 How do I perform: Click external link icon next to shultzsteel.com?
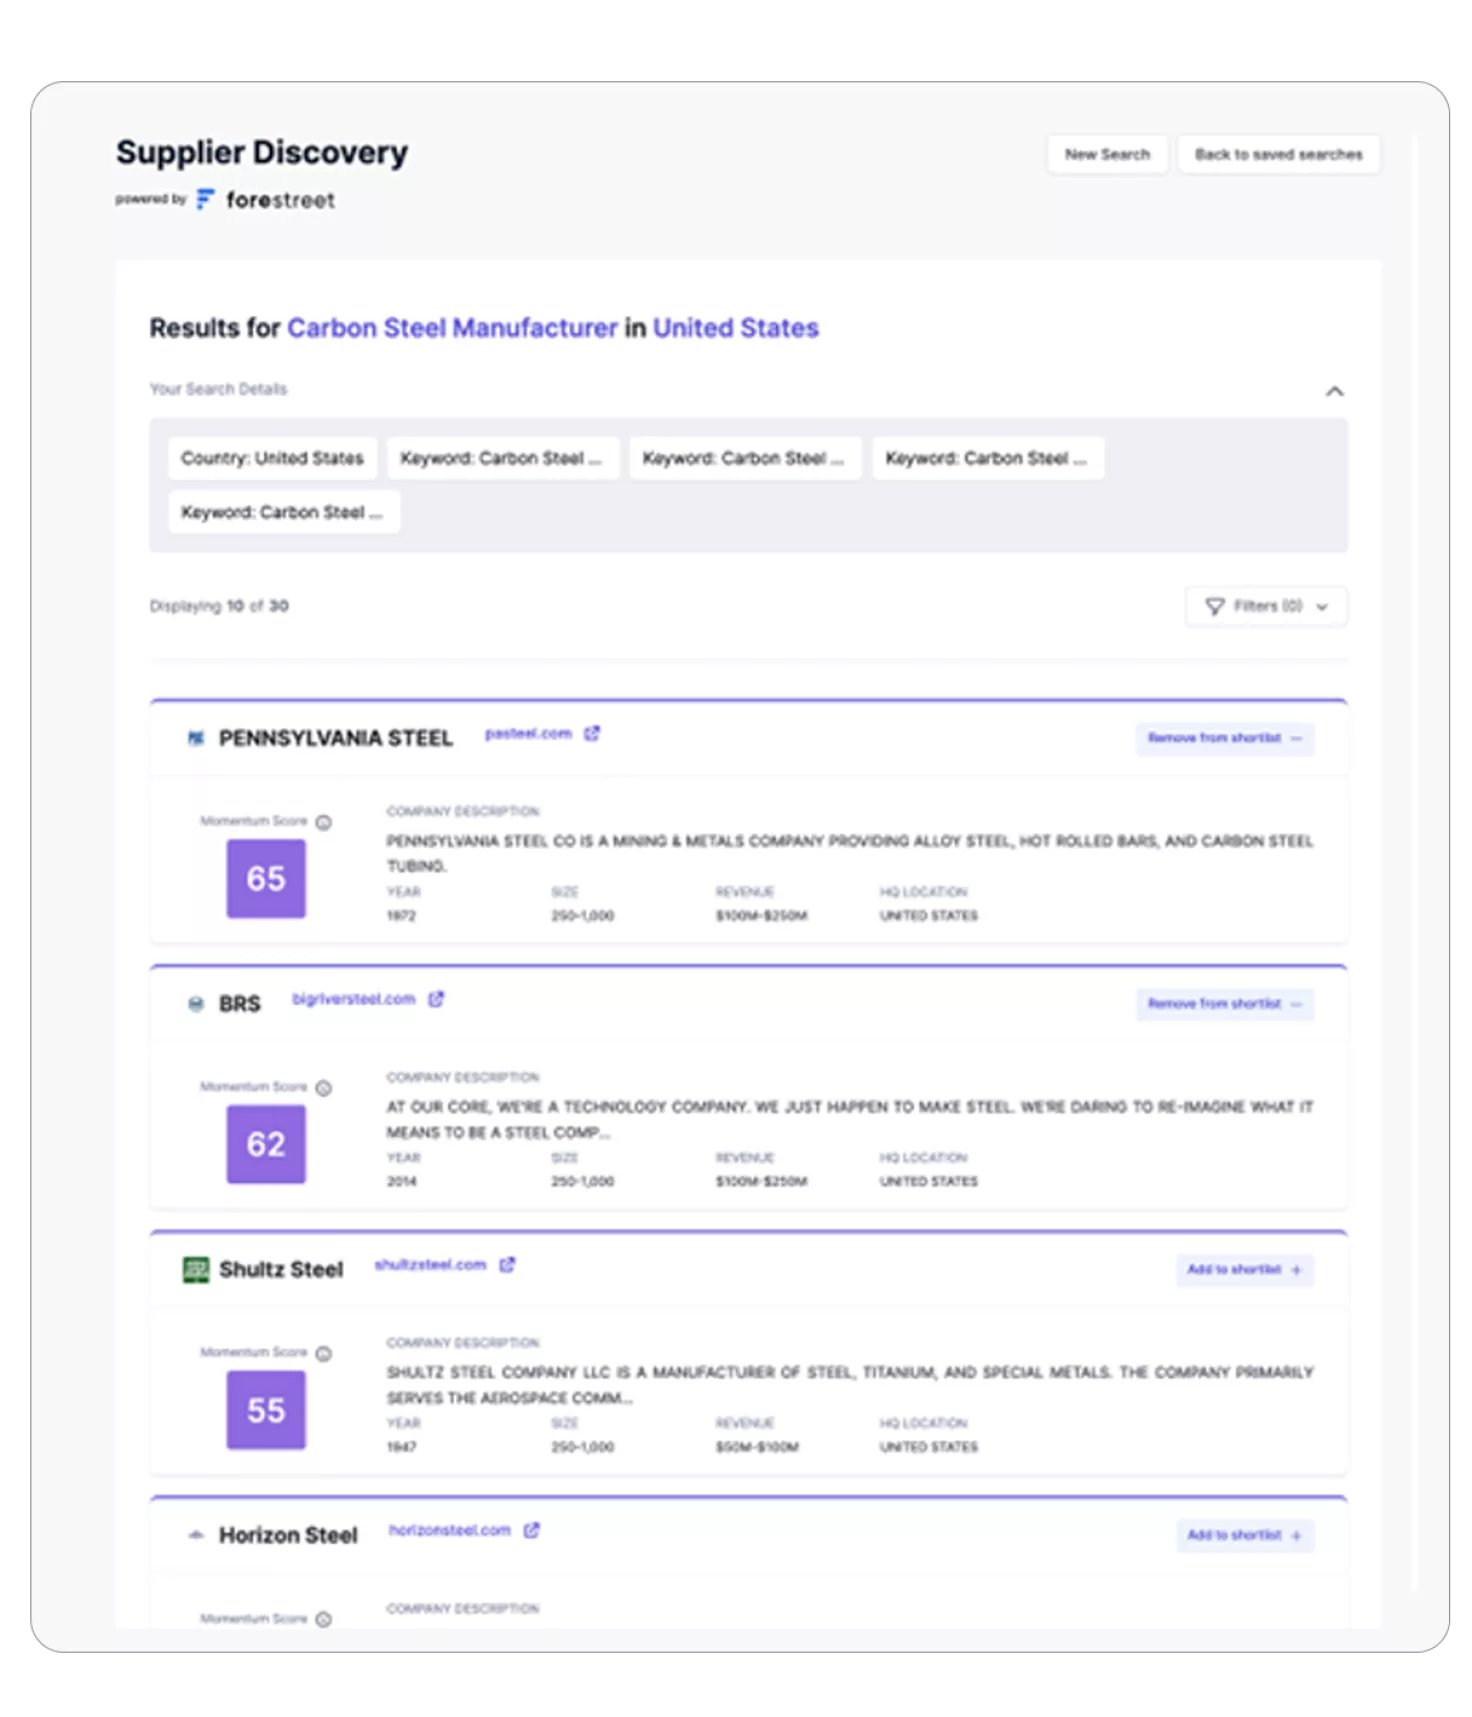tap(507, 1265)
